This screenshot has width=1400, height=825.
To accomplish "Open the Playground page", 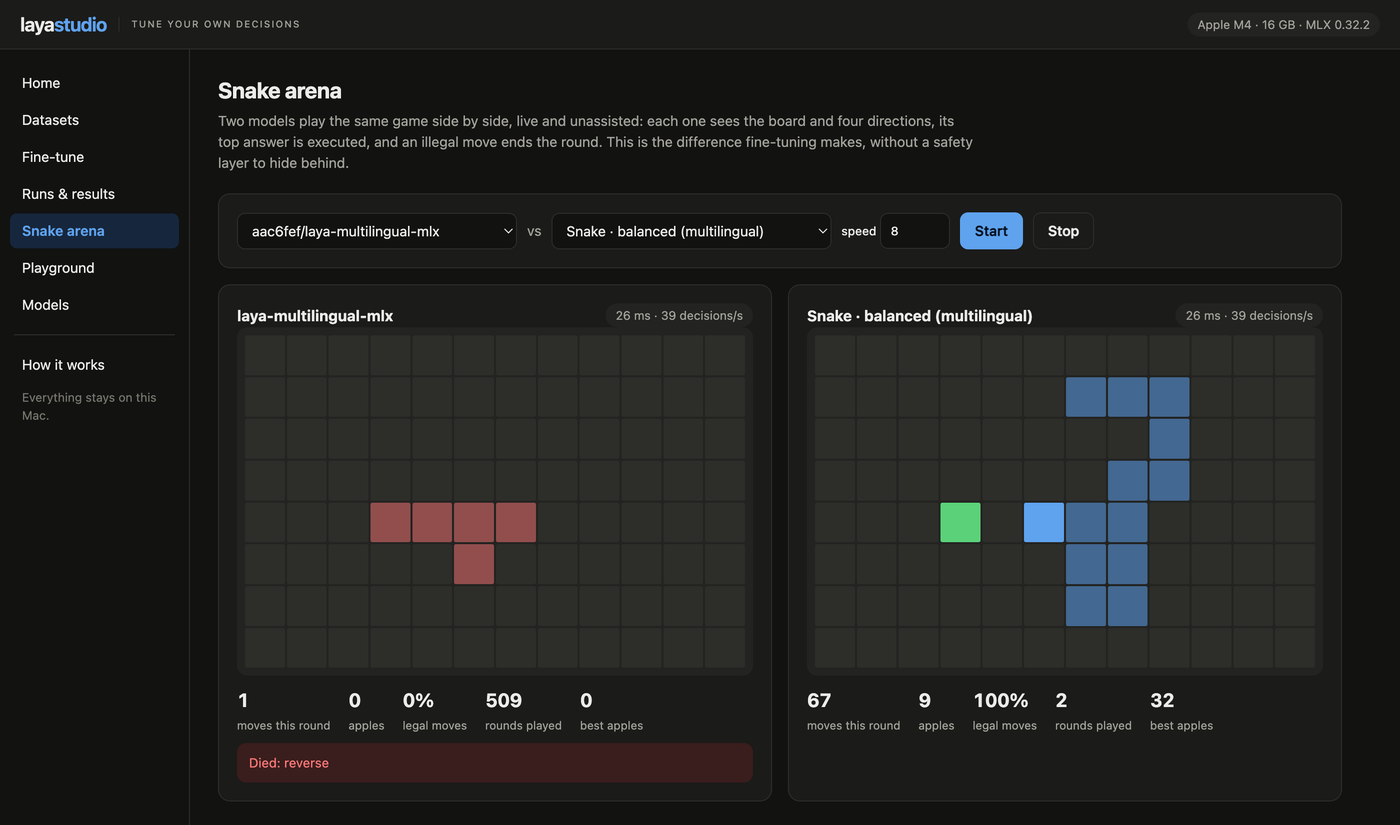I will [x=94, y=268].
